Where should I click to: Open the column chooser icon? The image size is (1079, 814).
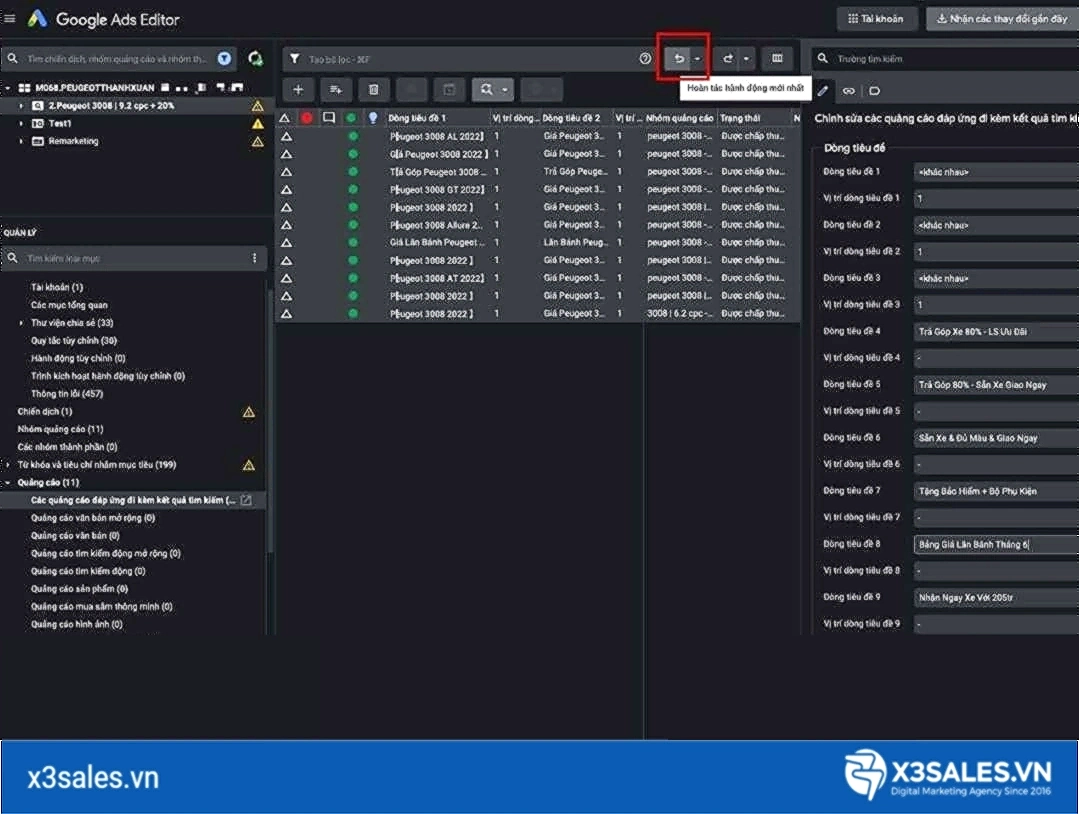coord(777,58)
